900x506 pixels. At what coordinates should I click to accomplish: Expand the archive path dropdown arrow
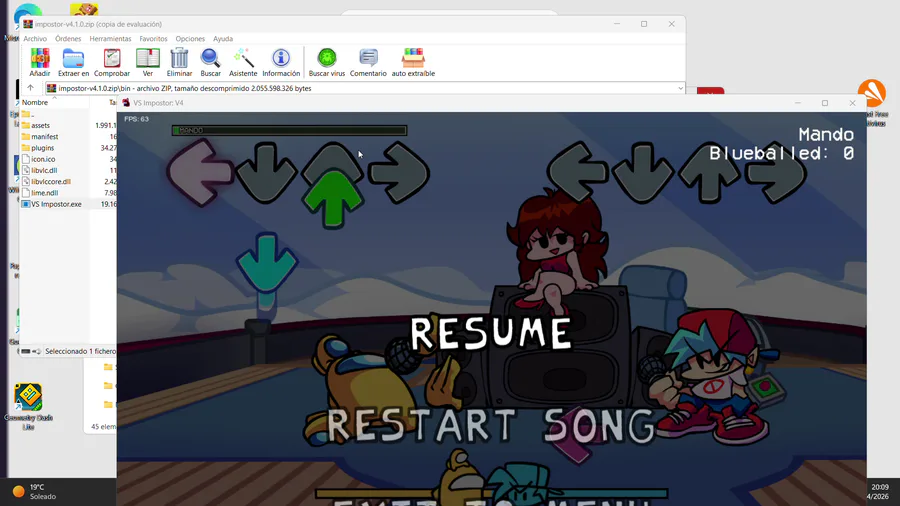(680, 88)
